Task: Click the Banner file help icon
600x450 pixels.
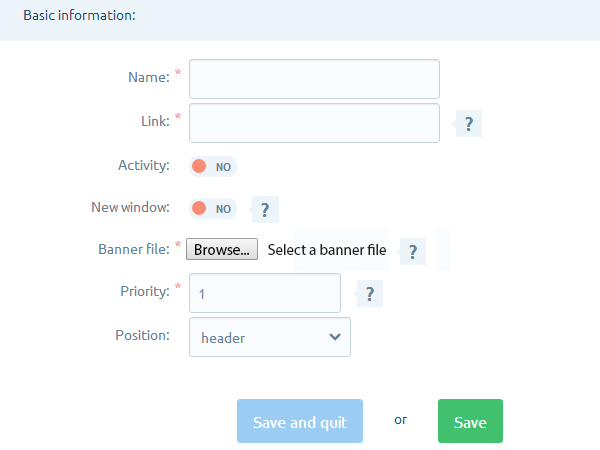Action: [x=412, y=251]
